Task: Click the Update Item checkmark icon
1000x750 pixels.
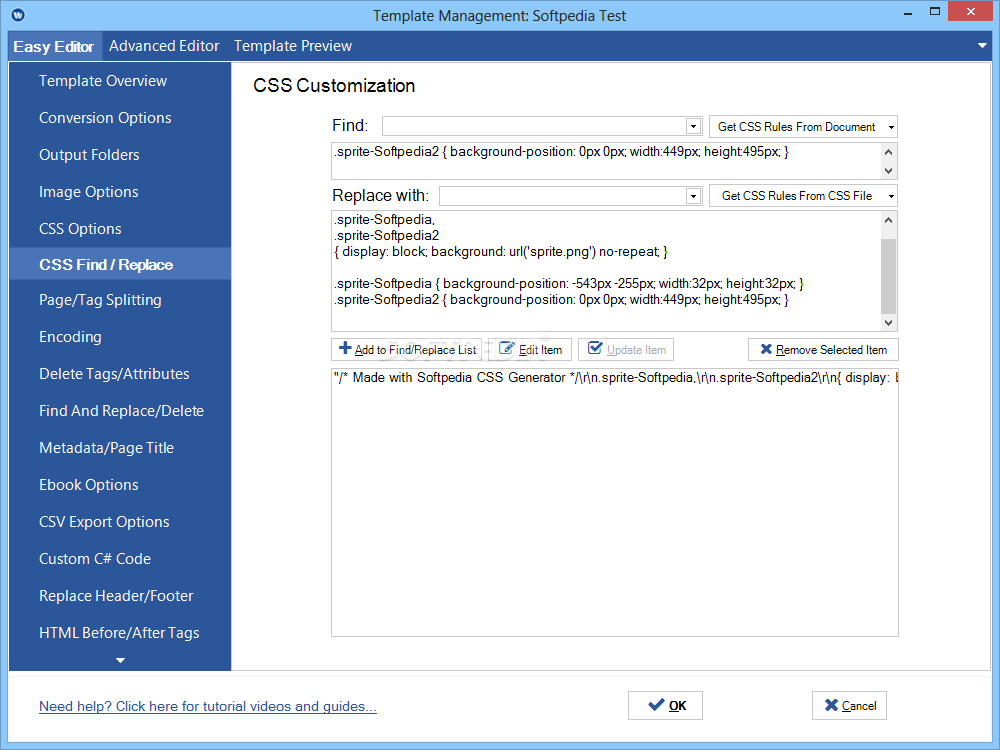Action: [x=595, y=348]
